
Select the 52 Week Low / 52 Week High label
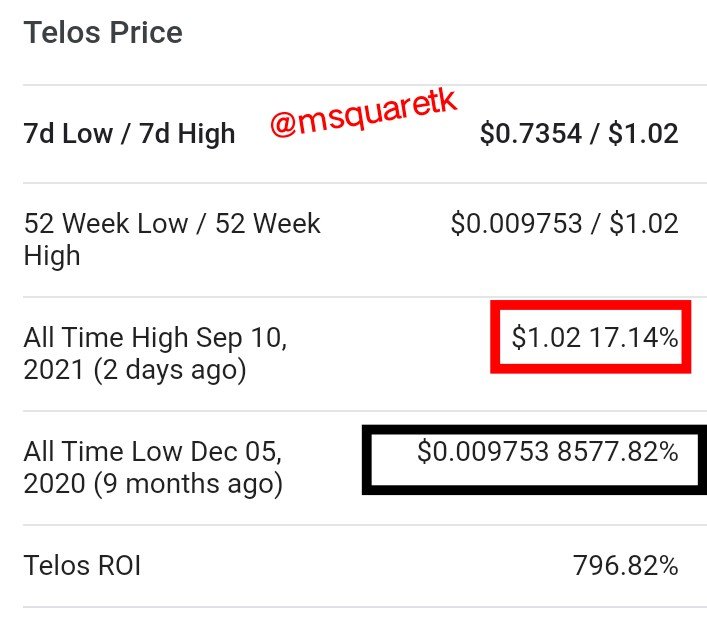(x=172, y=239)
